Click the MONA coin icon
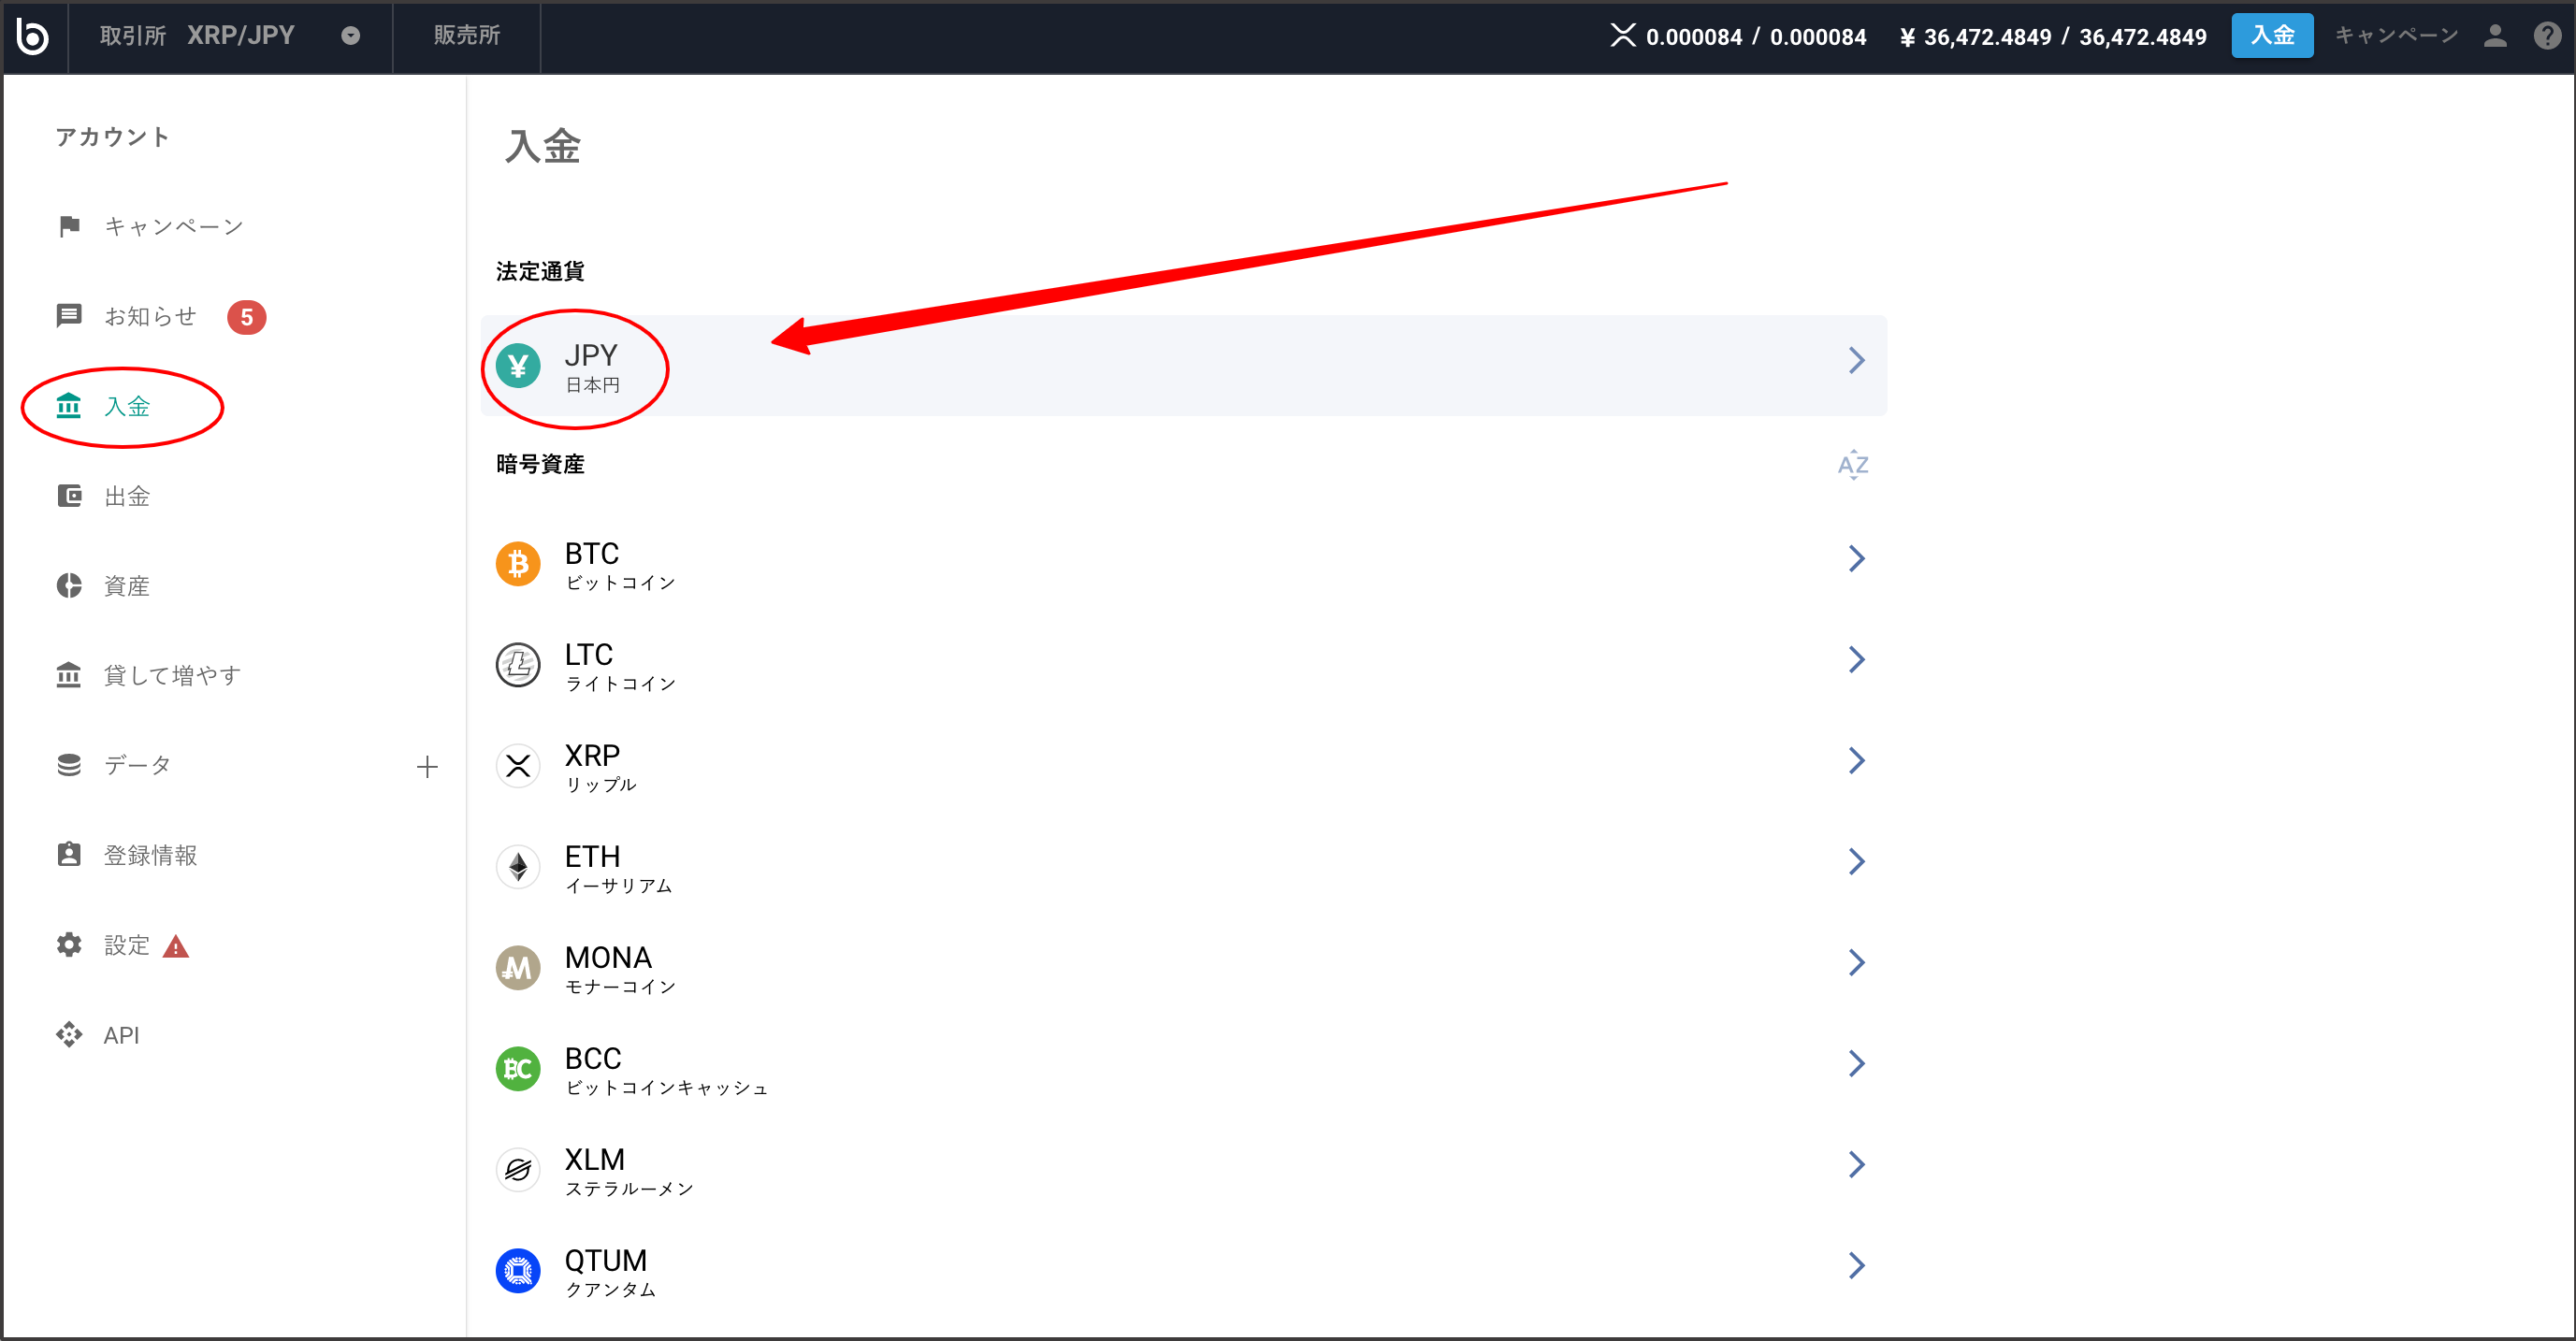This screenshot has height=1341, width=2576. click(518, 968)
